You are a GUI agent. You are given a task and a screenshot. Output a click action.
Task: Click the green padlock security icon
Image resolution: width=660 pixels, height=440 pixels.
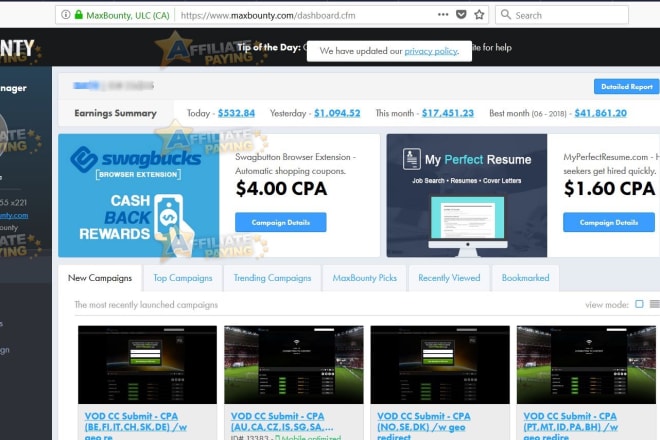click(78, 15)
